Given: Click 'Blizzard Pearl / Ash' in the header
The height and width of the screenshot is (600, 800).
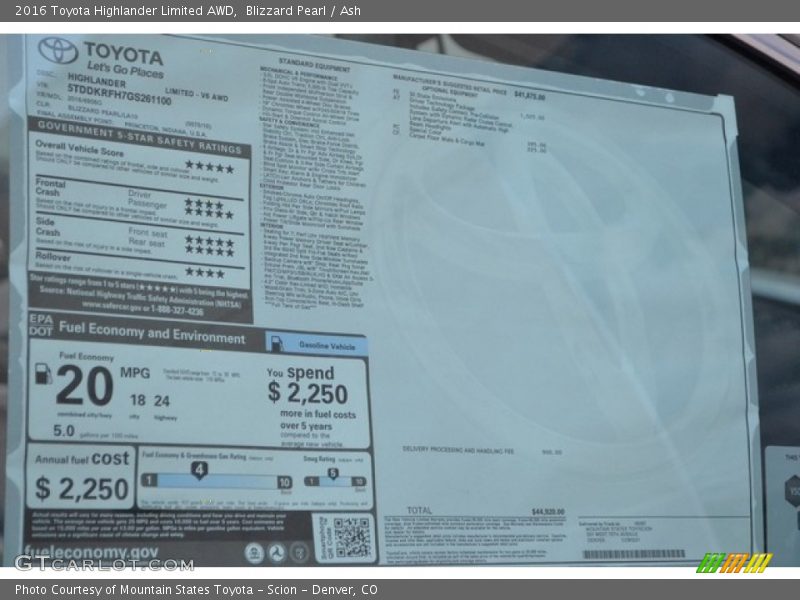Looking at the screenshot, I should (x=303, y=11).
